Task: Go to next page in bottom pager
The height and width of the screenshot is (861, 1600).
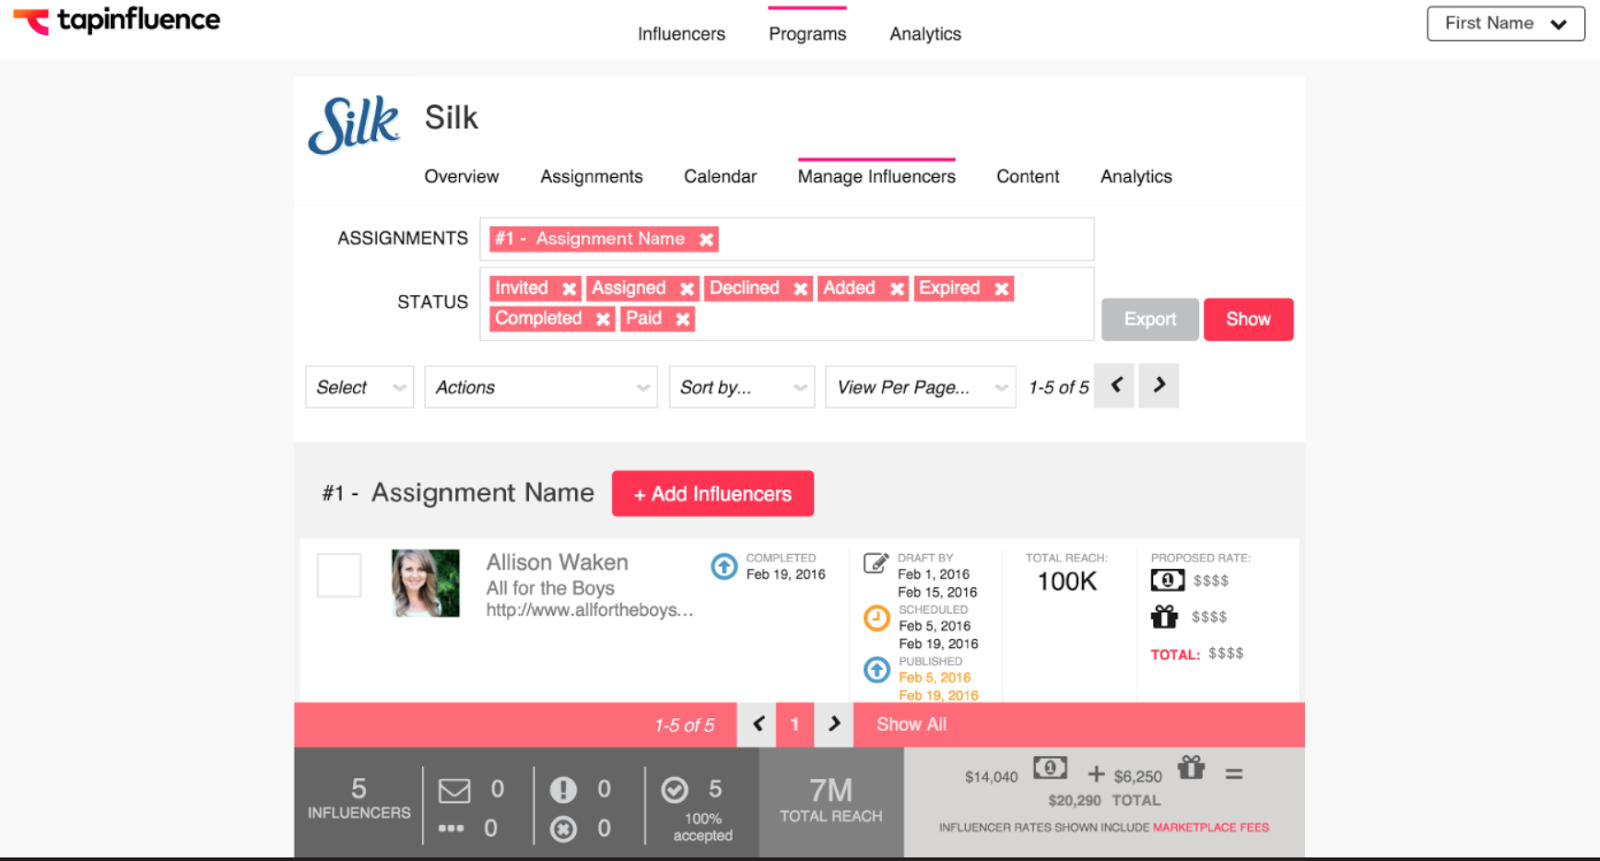Action: 834,725
